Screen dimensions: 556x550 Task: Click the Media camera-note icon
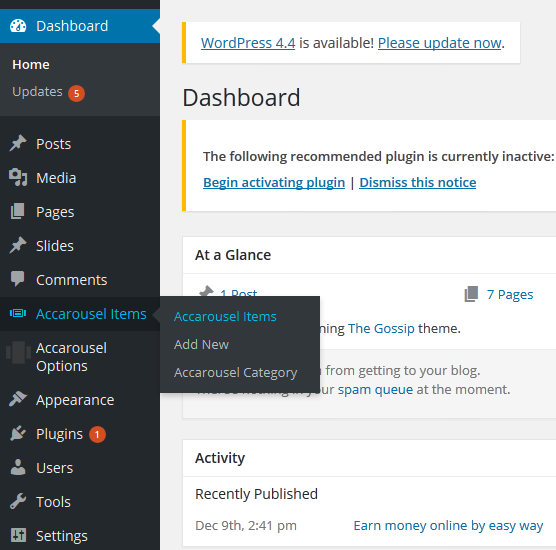18,177
